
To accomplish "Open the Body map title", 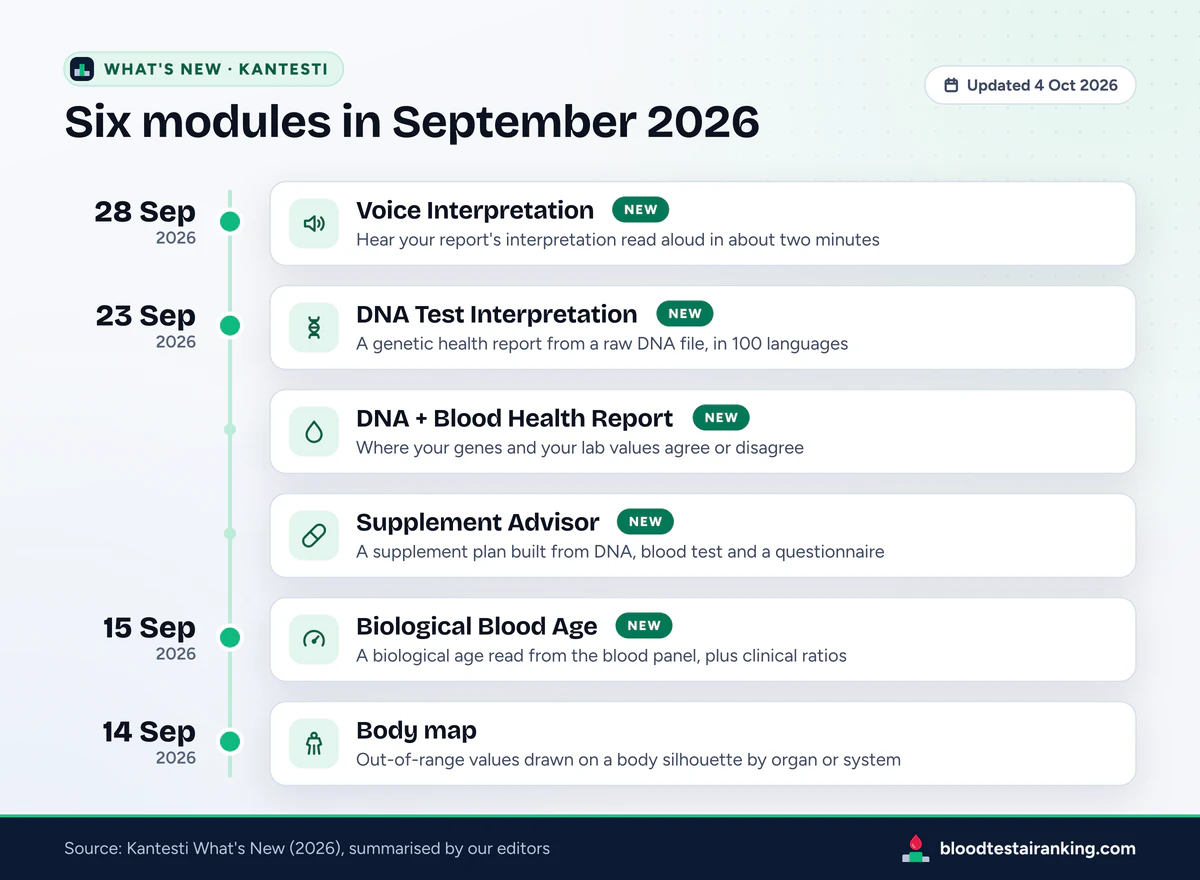I will click(416, 730).
